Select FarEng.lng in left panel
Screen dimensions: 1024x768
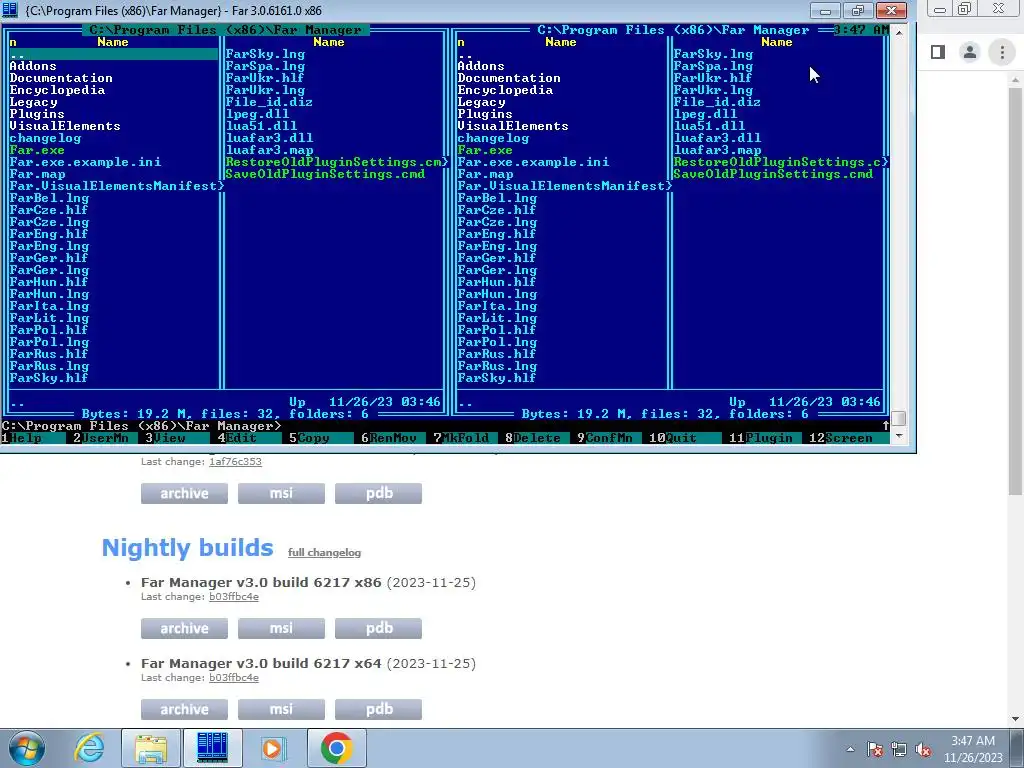point(50,246)
